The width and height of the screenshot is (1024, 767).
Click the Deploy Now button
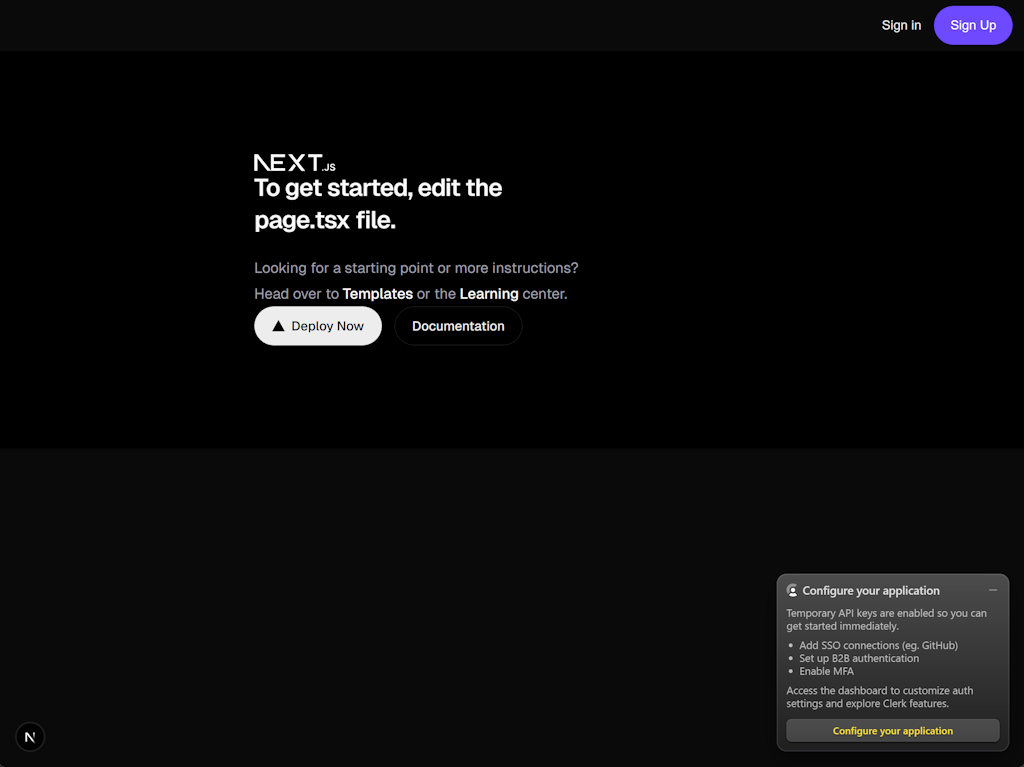318,325
